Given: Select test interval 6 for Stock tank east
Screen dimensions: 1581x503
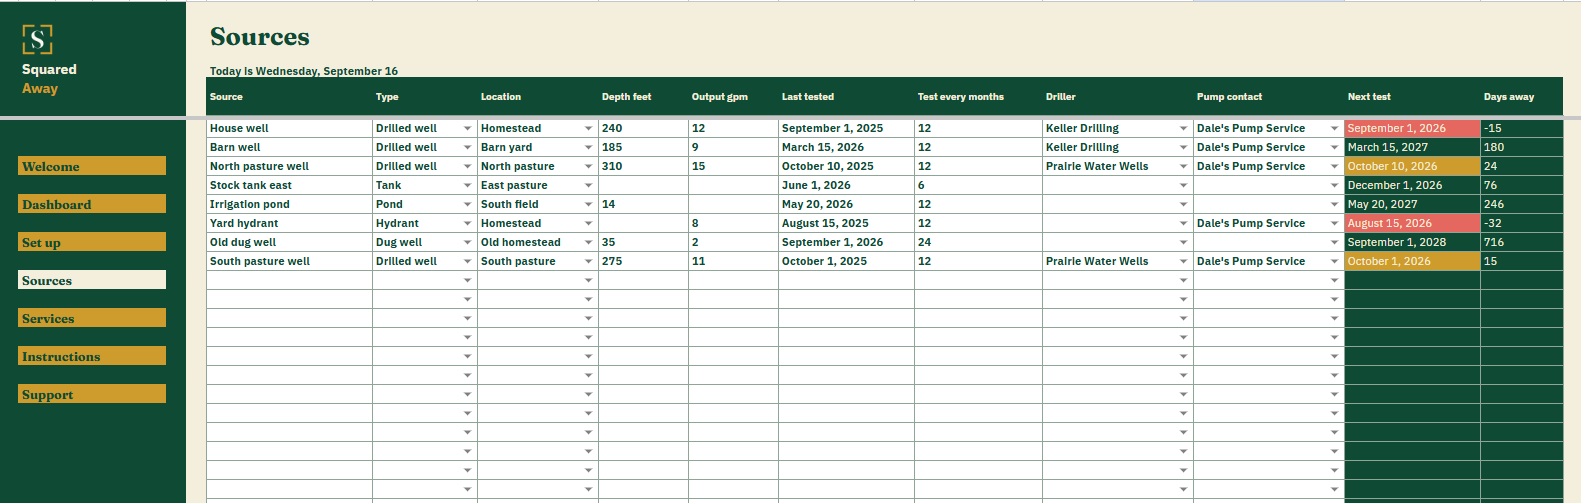Looking at the screenshot, I should pyautogui.click(x=978, y=185).
